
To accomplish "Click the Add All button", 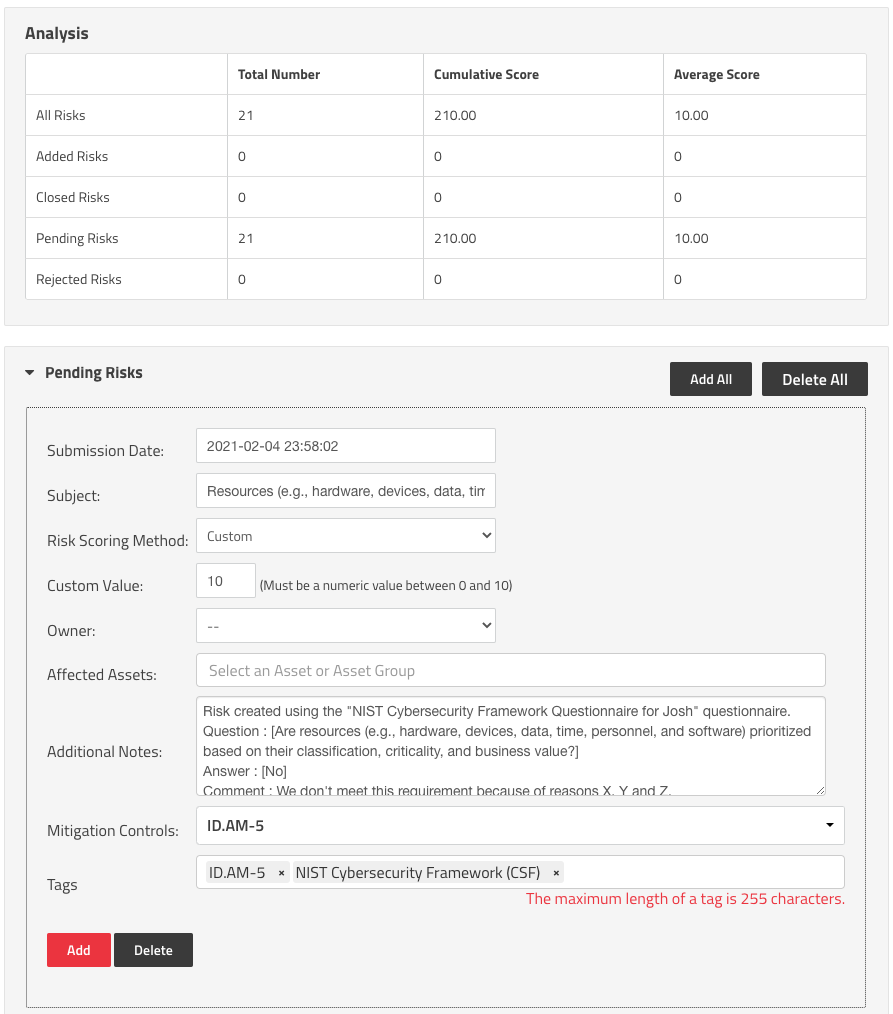I will (710, 379).
